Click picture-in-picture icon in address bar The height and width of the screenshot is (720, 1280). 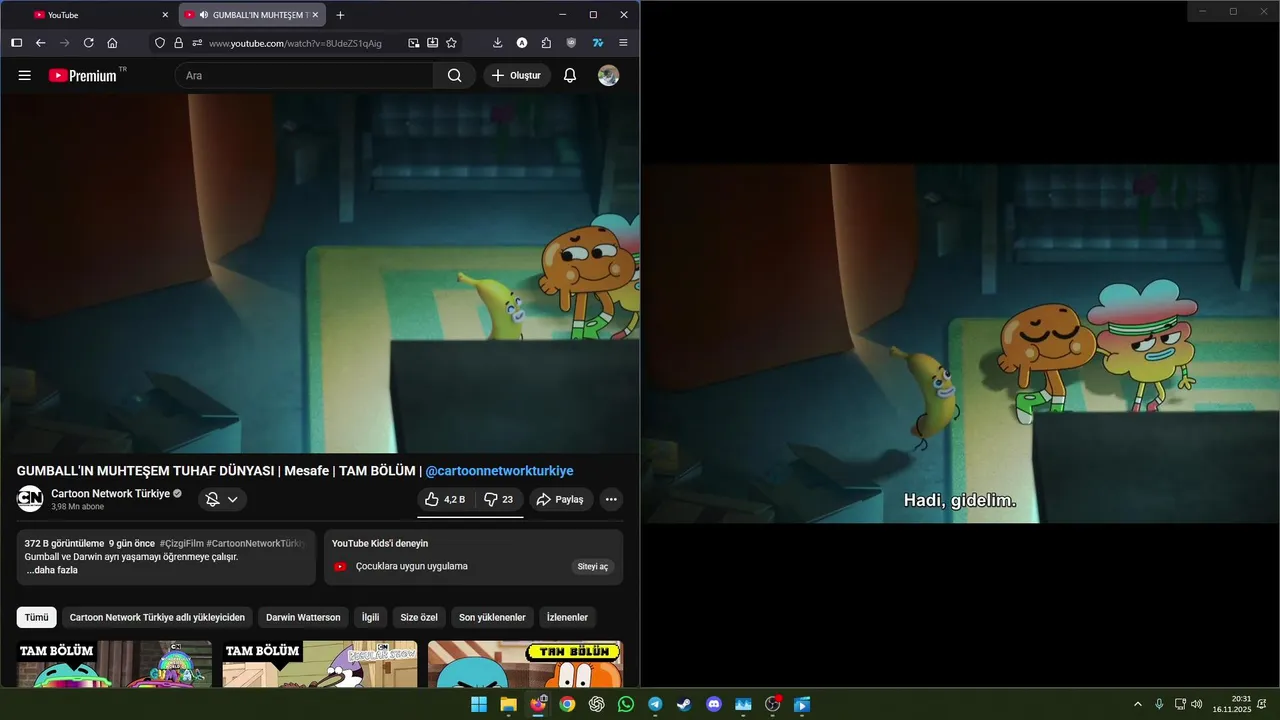(414, 43)
